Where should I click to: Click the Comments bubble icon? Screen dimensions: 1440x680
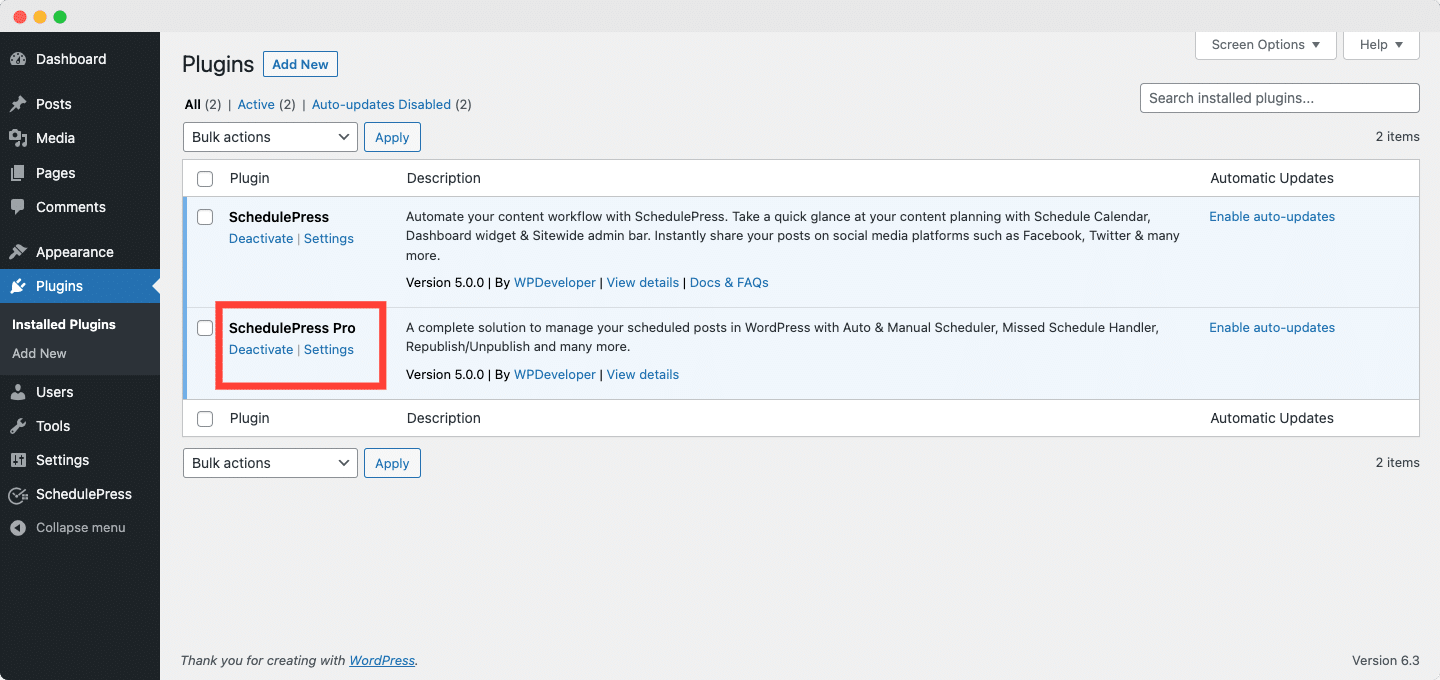(x=18, y=207)
